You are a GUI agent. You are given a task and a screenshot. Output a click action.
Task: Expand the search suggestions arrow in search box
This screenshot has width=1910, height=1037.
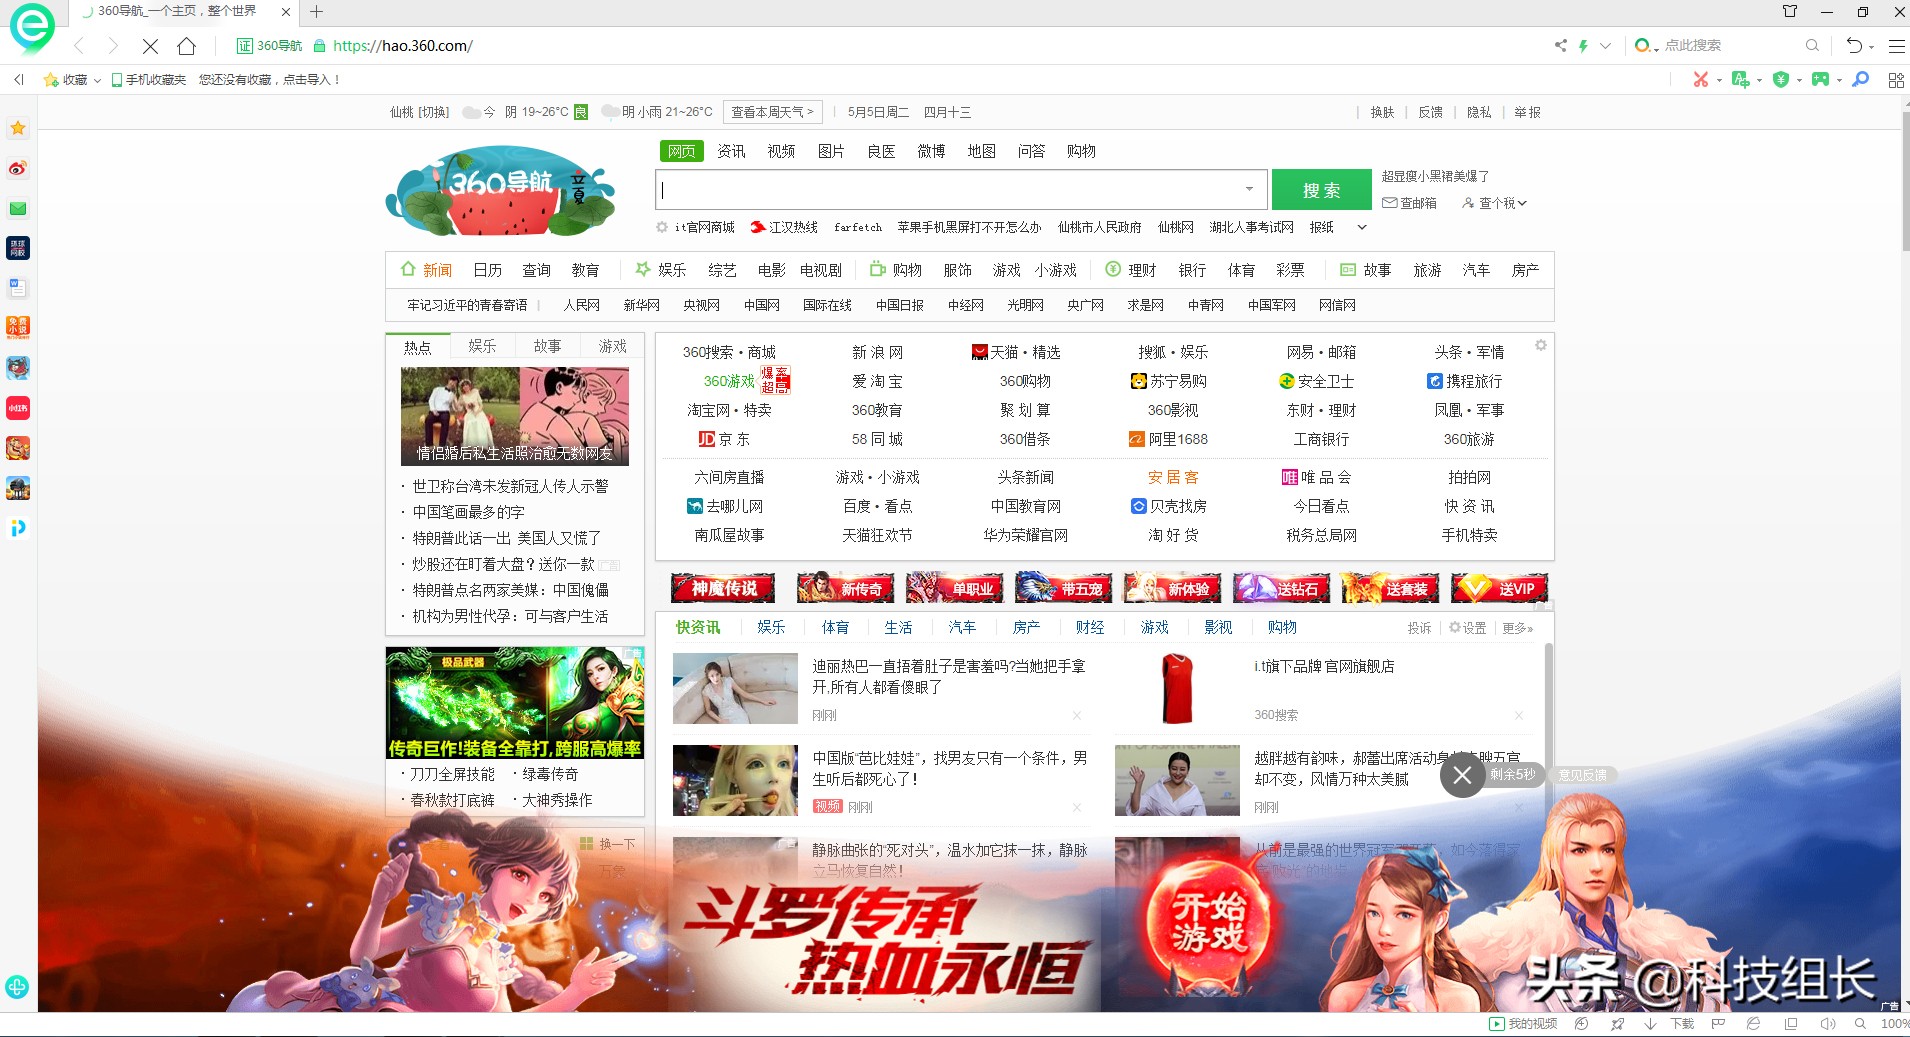pyautogui.click(x=1248, y=189)
